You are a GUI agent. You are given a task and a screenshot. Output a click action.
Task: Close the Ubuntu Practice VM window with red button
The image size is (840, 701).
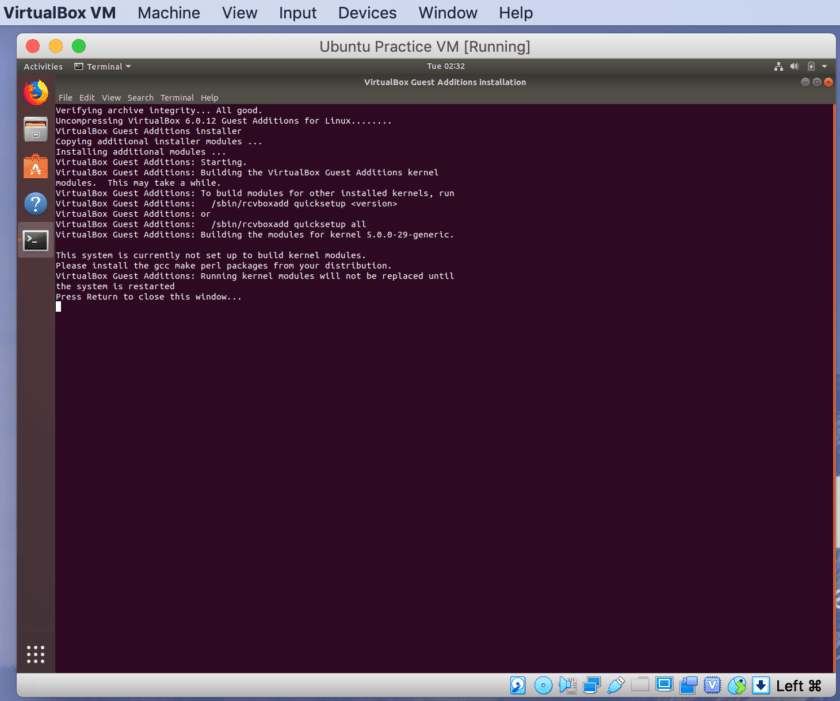33,46
